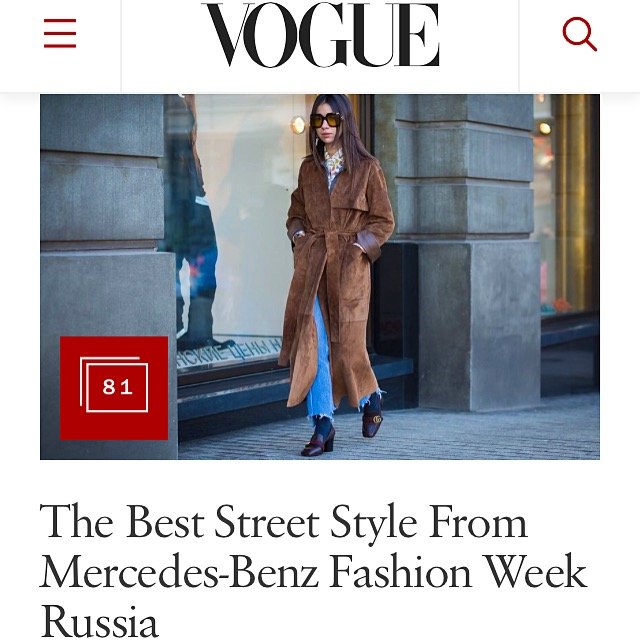640x640 pixels.
Task: Click the sunglasses on the woman in photo
Action: pos(325,120)
